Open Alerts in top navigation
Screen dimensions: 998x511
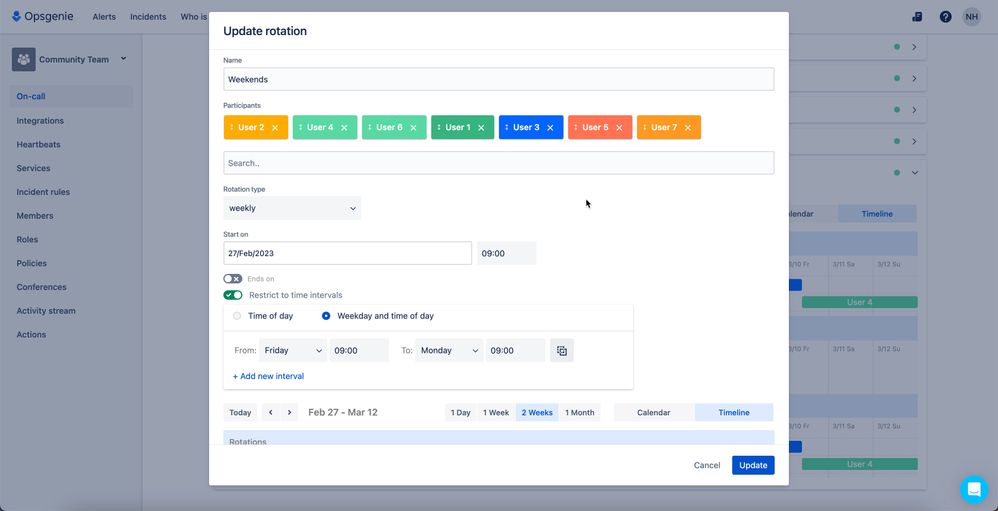point(104,17)
